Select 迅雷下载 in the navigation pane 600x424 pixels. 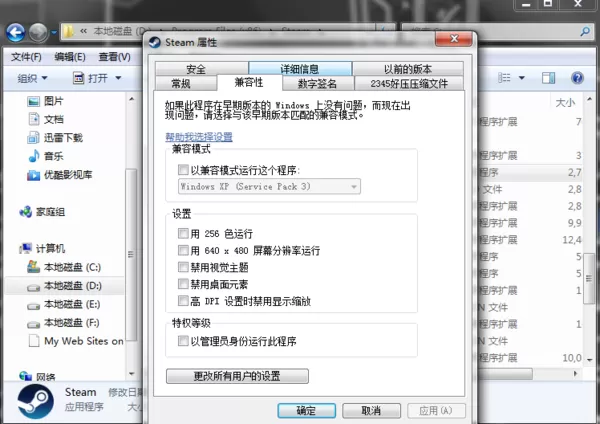pos(55,138)
